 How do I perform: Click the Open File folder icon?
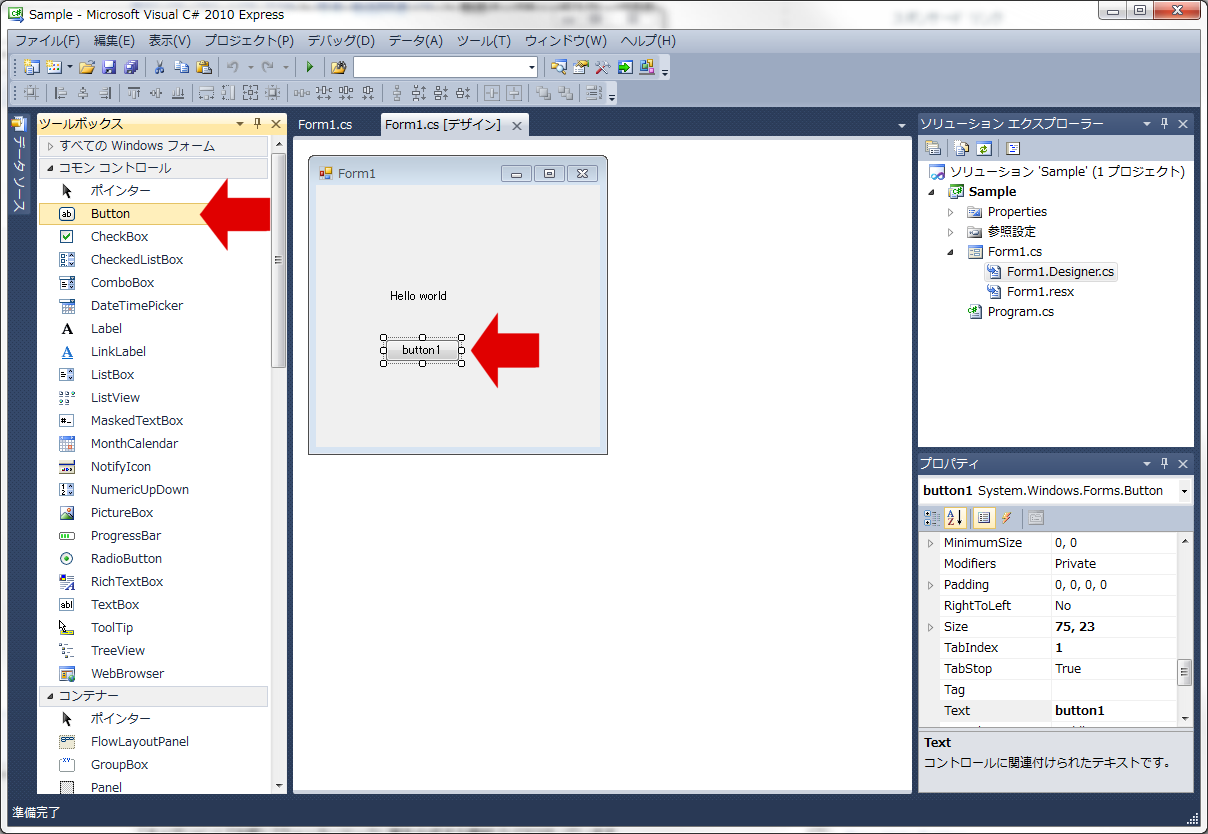86,67
